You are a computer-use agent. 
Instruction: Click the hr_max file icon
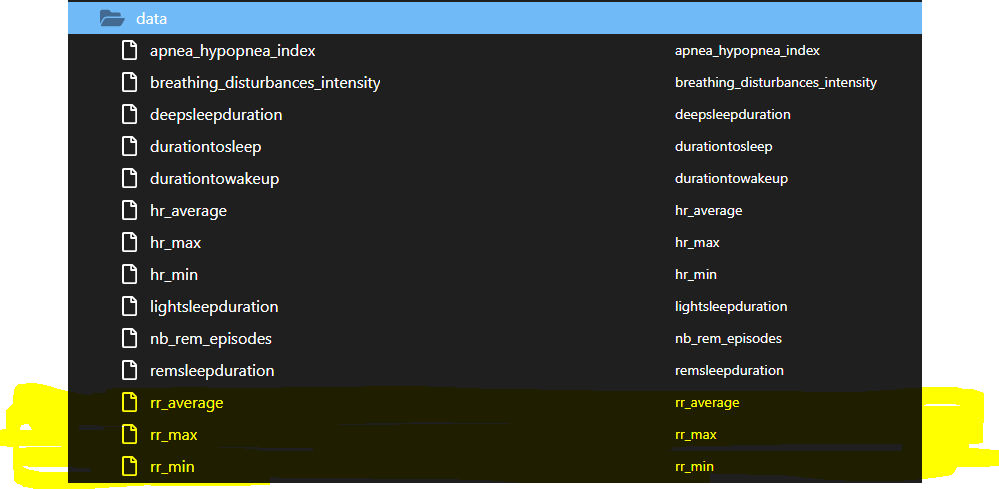129,243
